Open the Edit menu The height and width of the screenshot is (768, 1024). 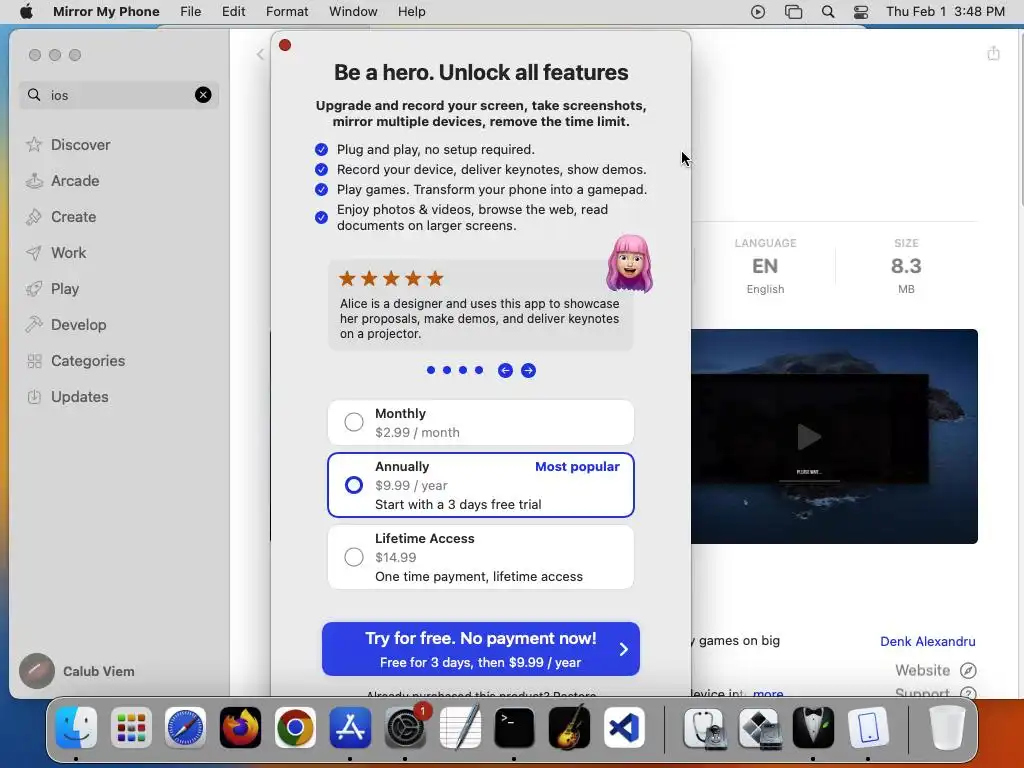233,11
